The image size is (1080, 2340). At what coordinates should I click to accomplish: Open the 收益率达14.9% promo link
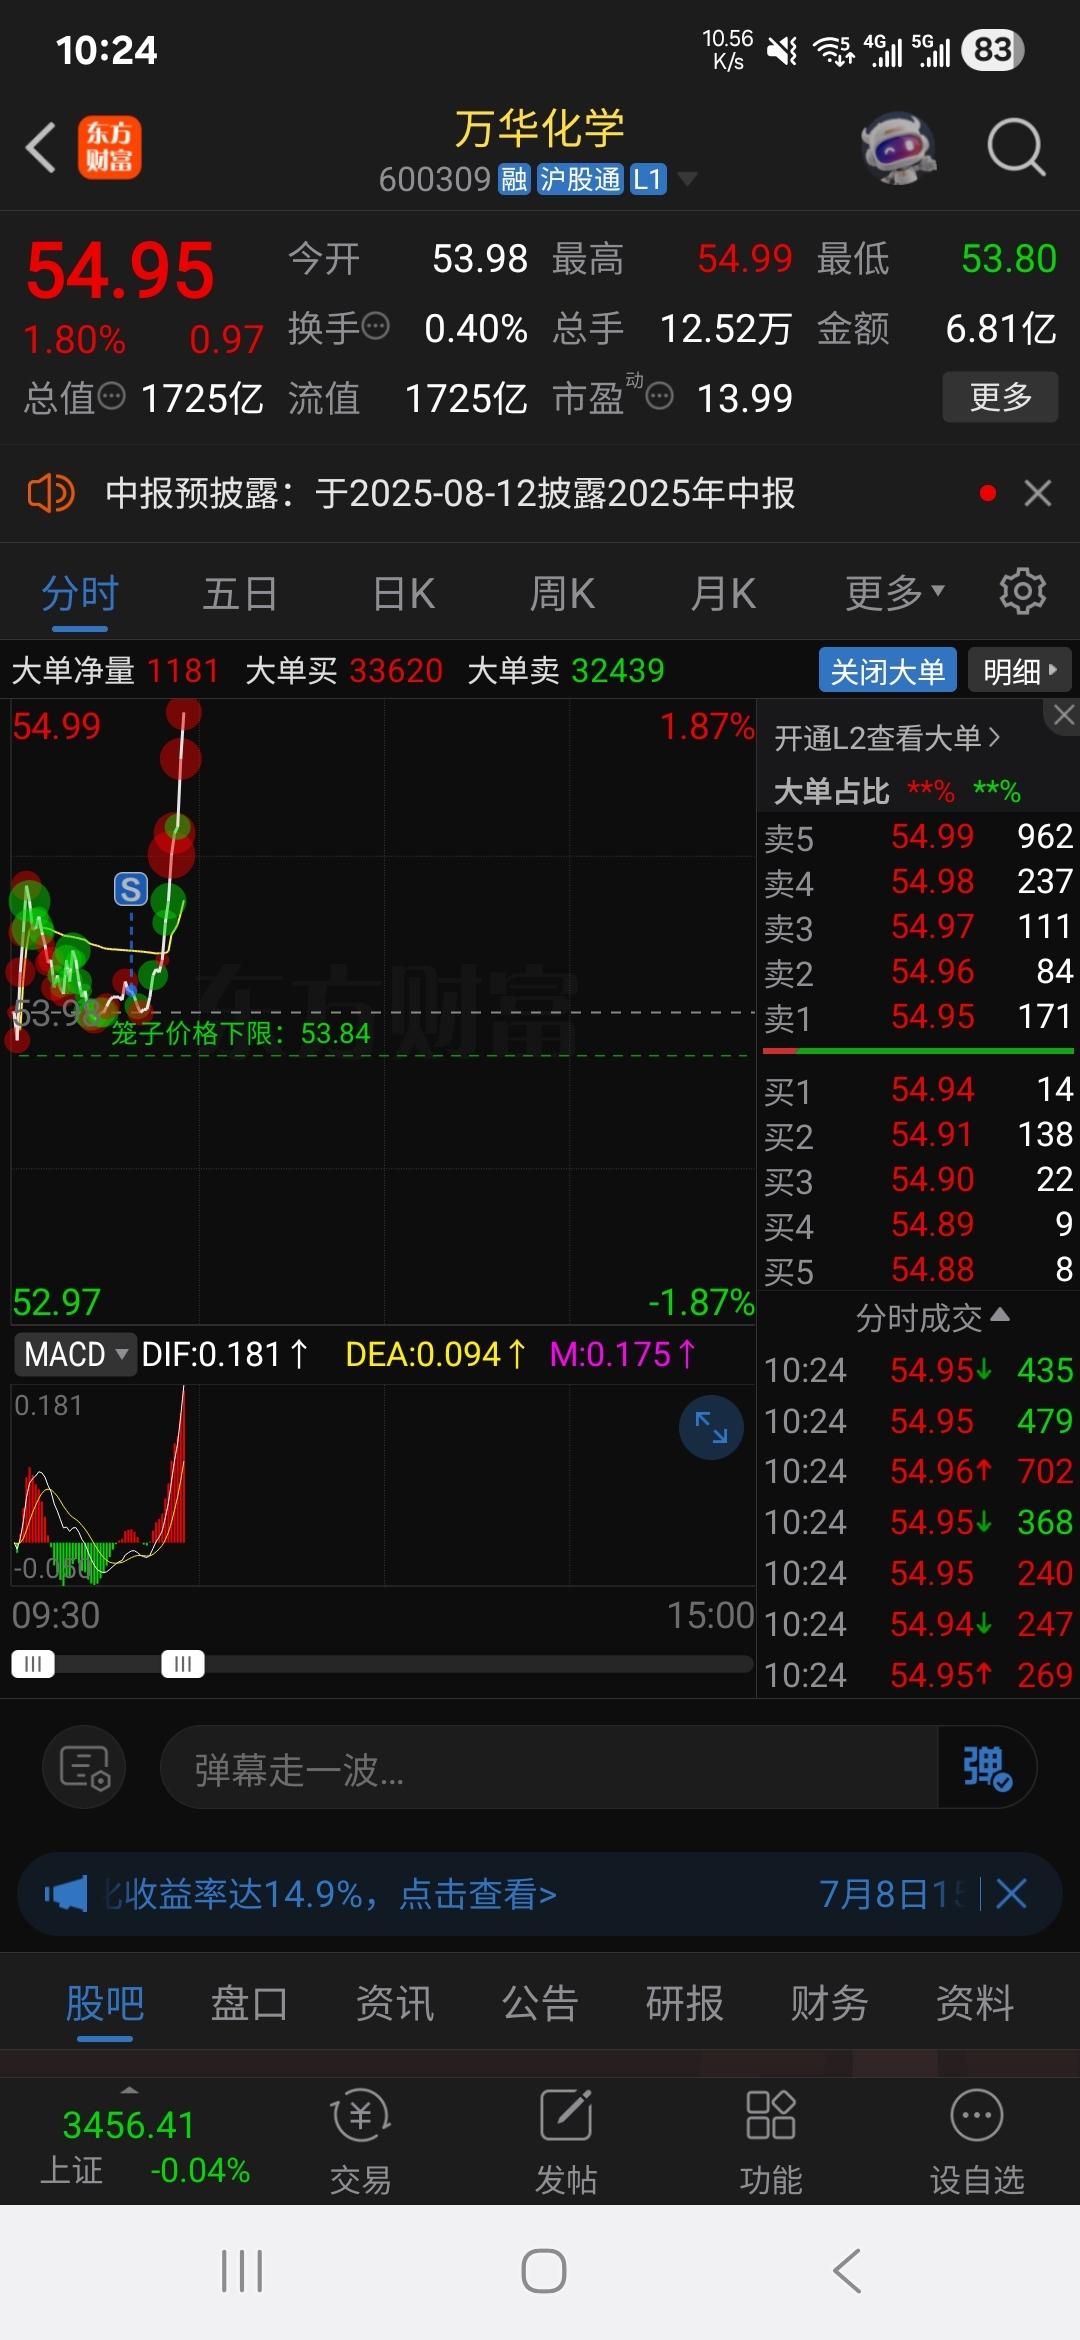(x=330, y=1893)
